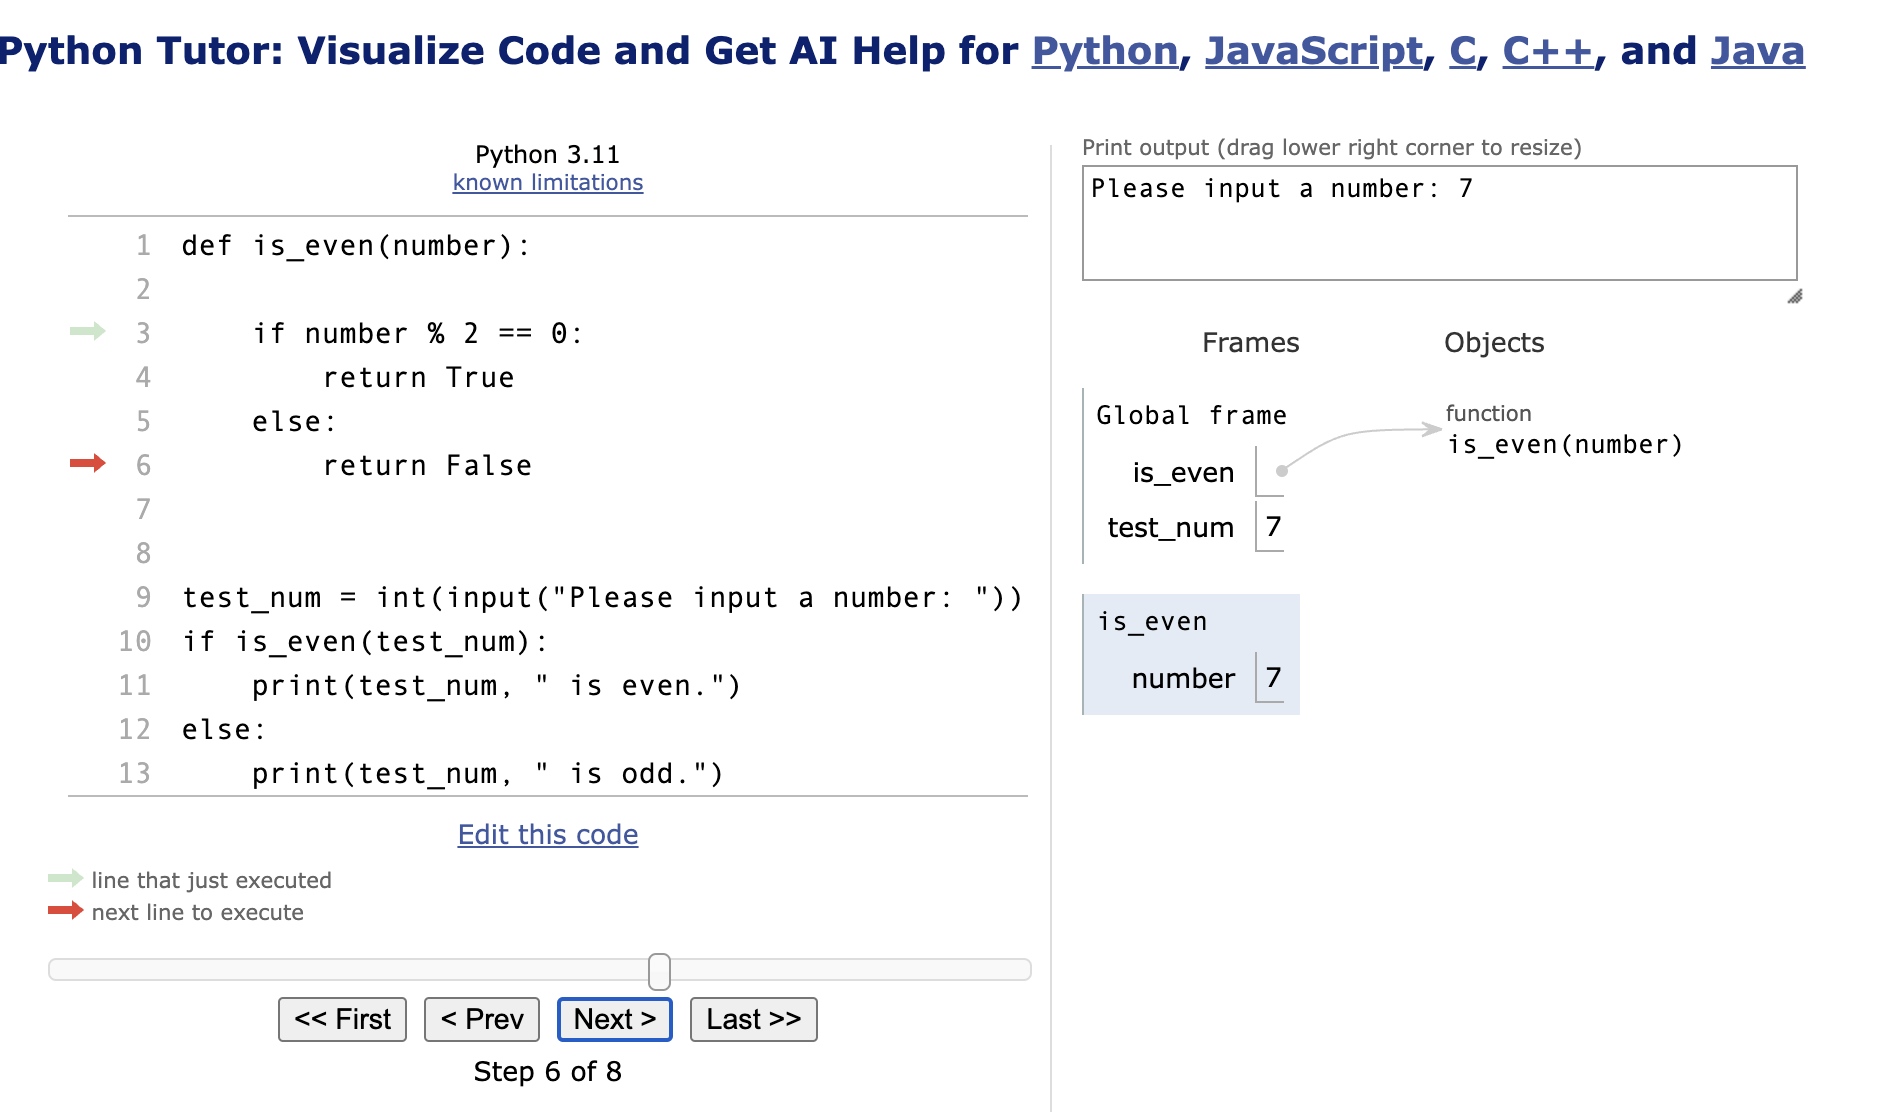Image resolution: width=1888 pixels, height=1112 pixels.
Task: Click code line 1 'def is_even(number):'
Action: [356, 246]
